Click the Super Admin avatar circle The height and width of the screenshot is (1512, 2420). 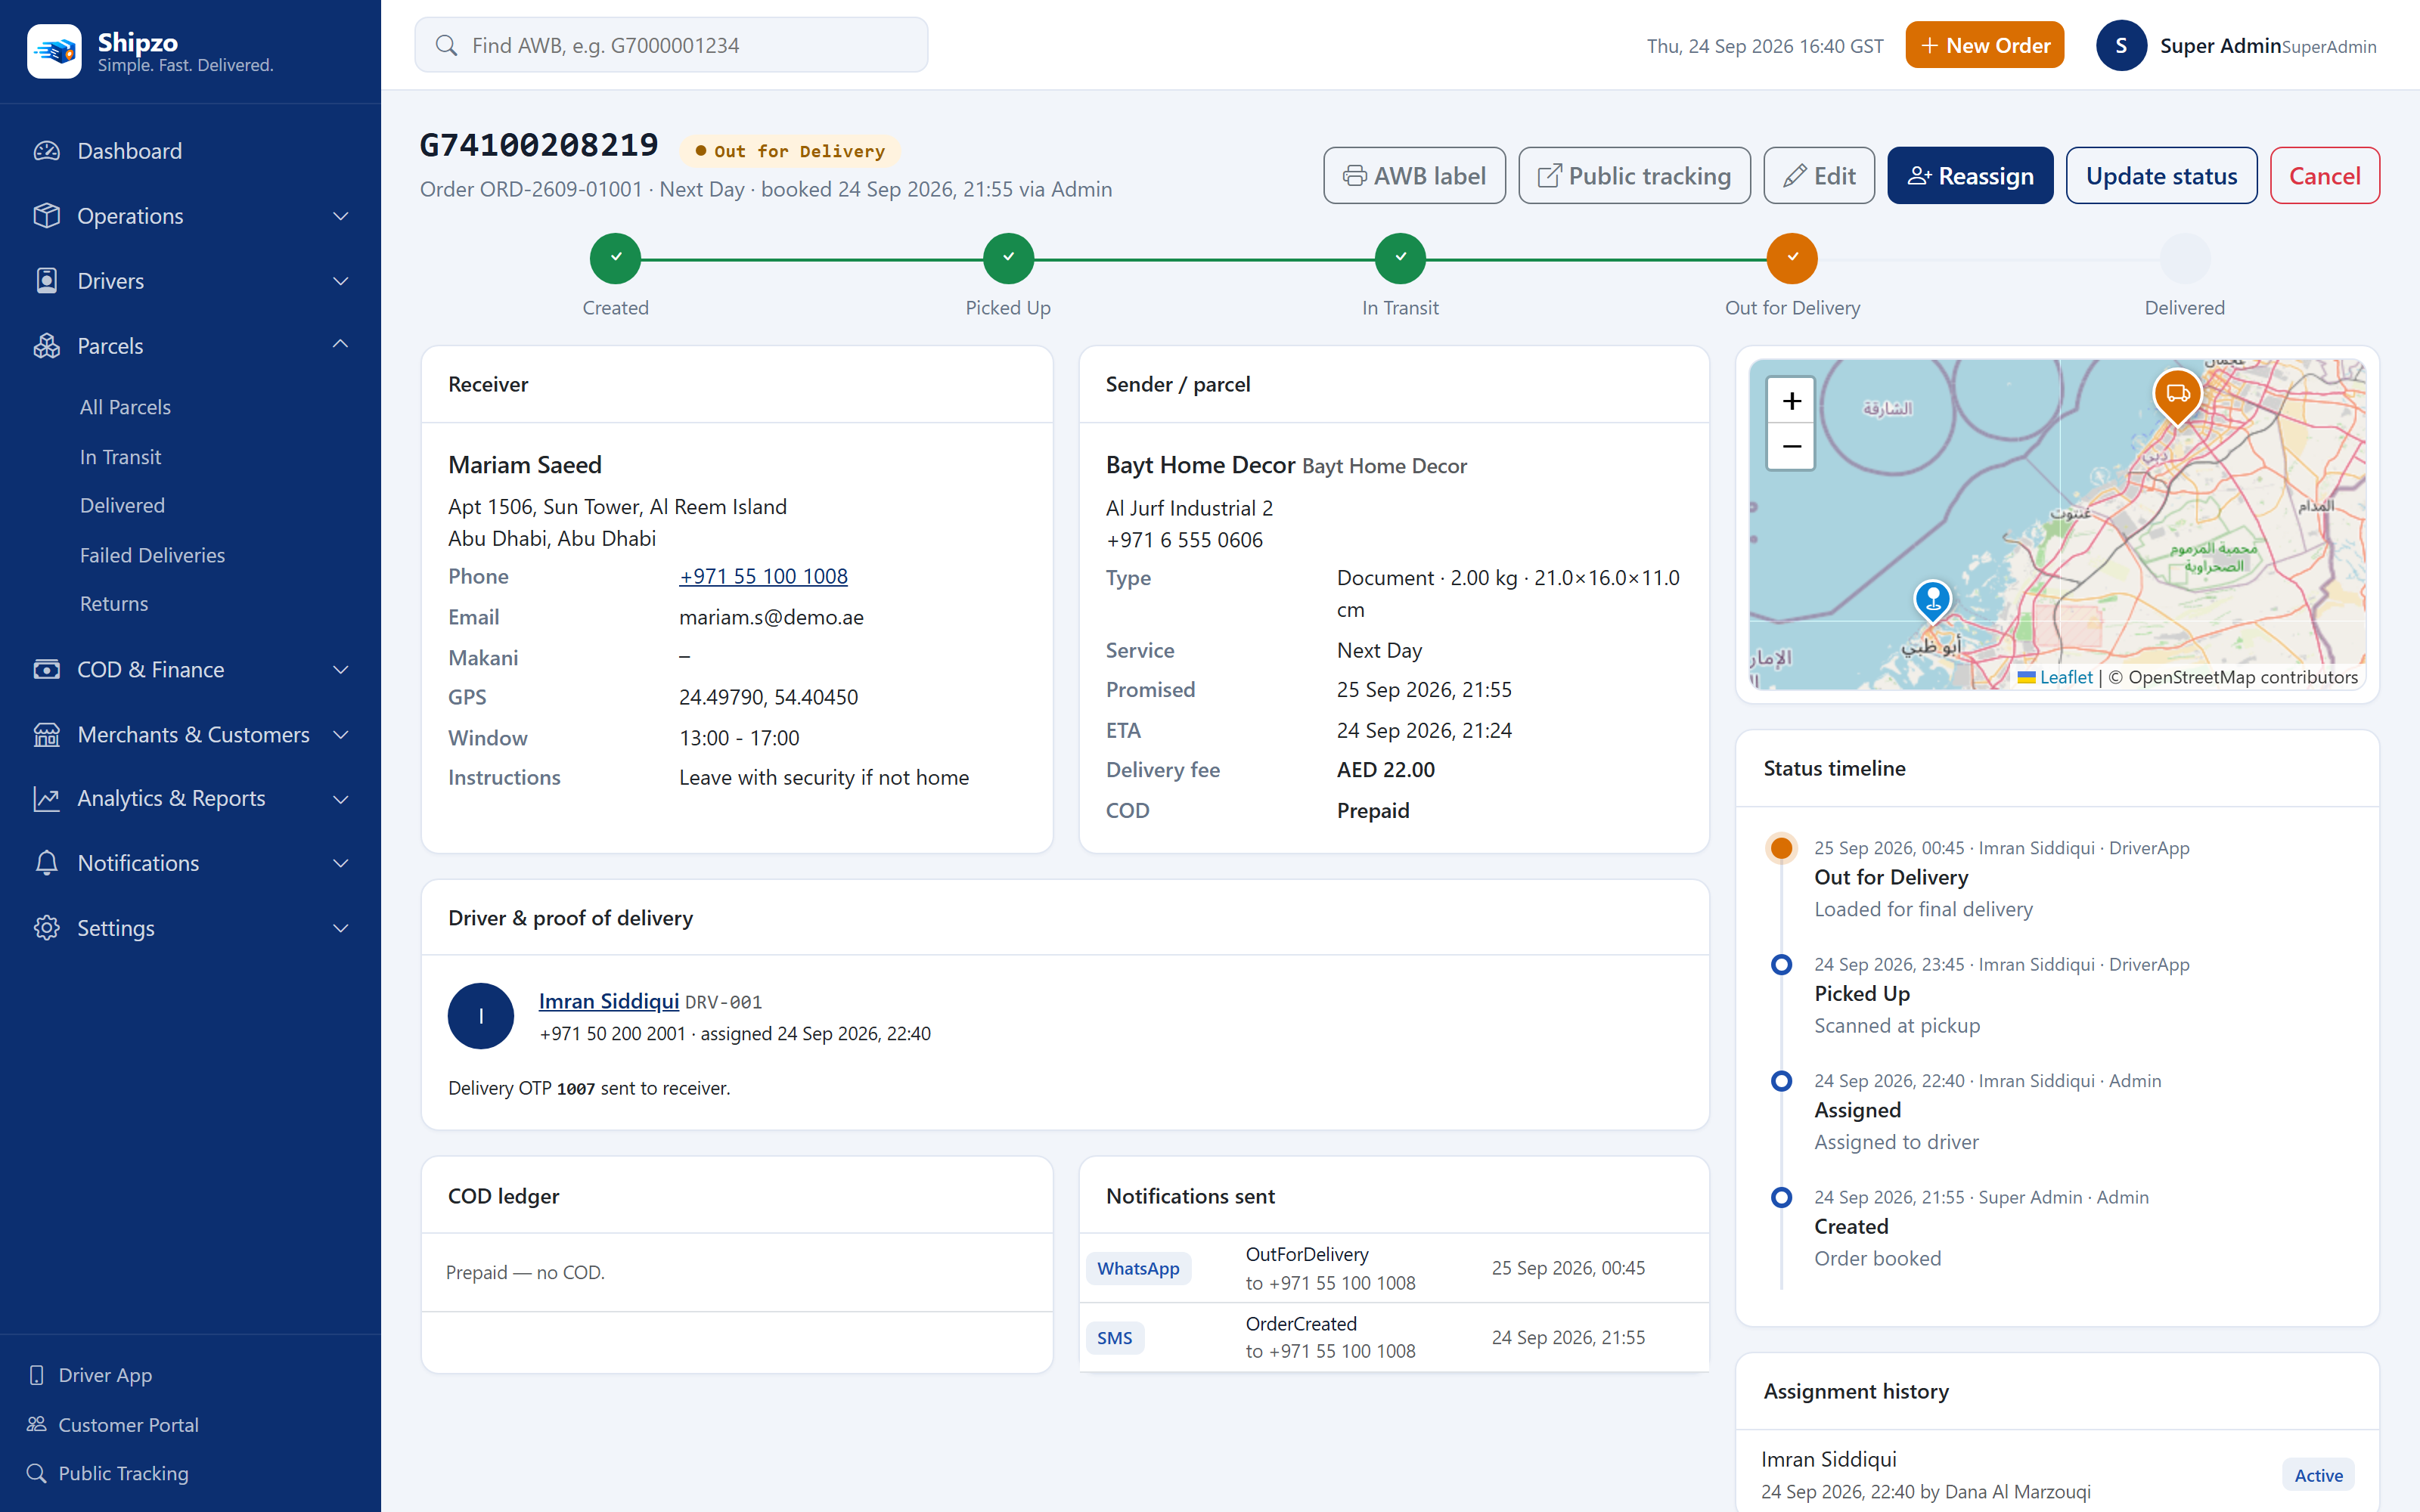(2120, 46)
